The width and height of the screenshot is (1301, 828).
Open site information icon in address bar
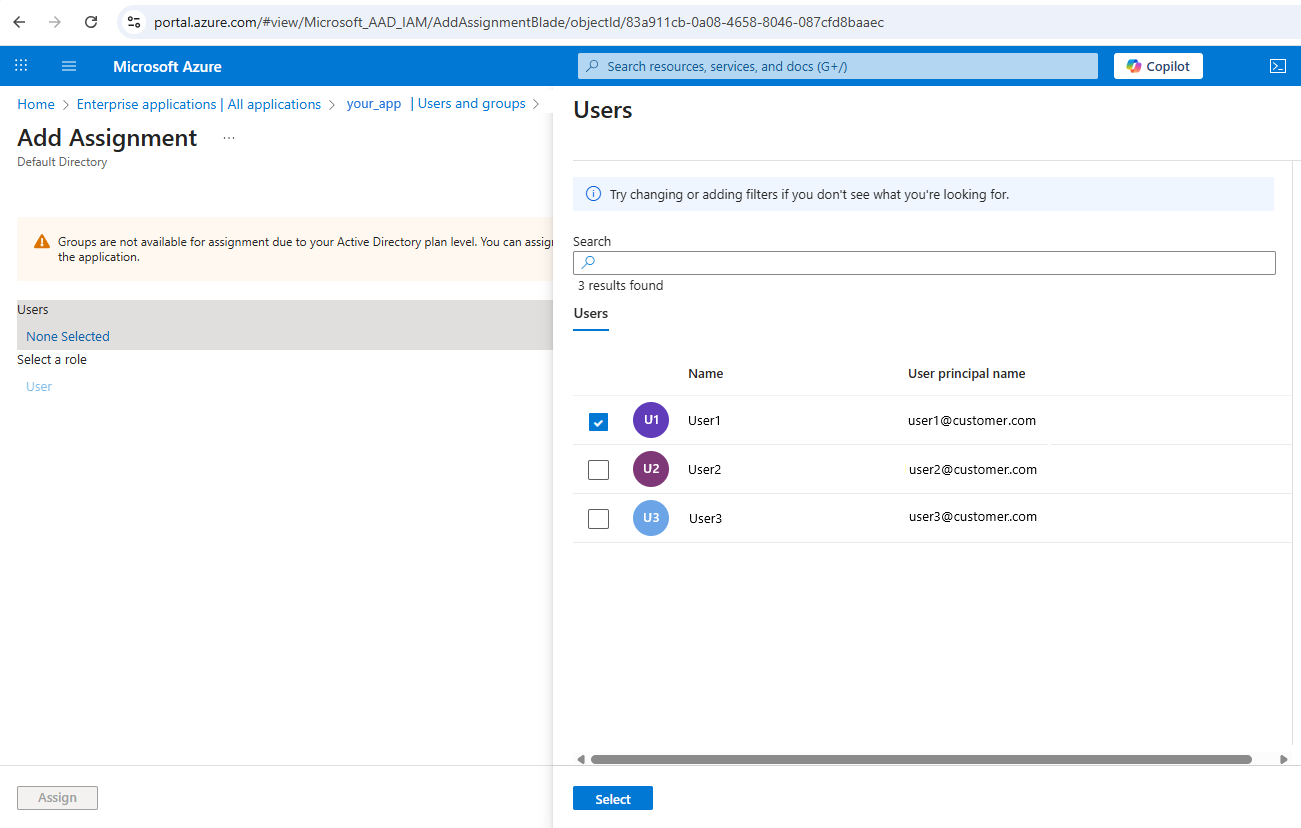[134, 22]
